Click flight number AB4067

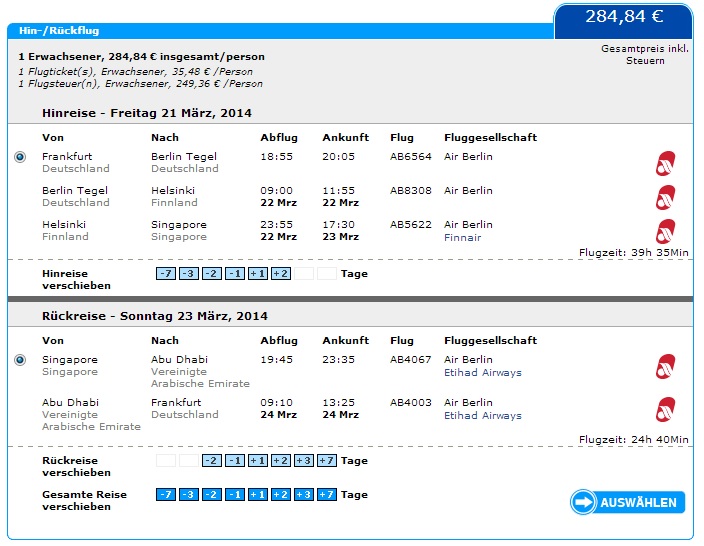[x=410, y=359]
